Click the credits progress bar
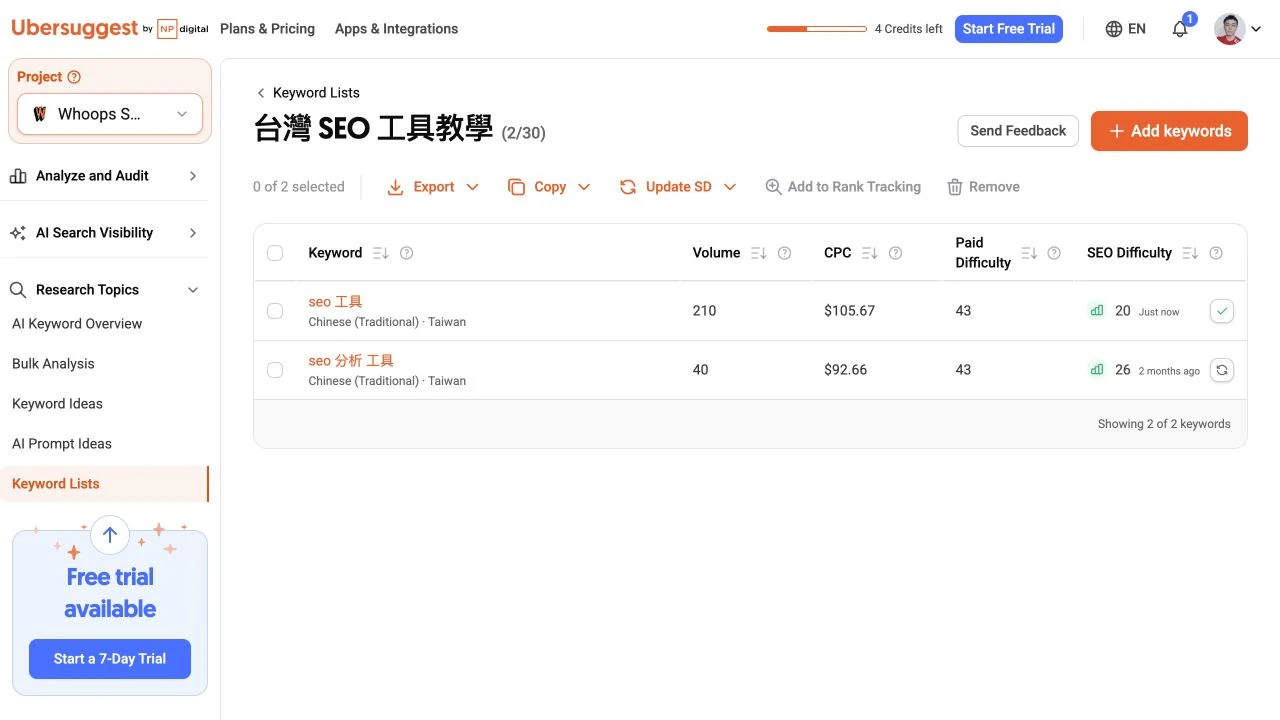The height and width of the screenshot is (720, 1280). coord(817,29)
